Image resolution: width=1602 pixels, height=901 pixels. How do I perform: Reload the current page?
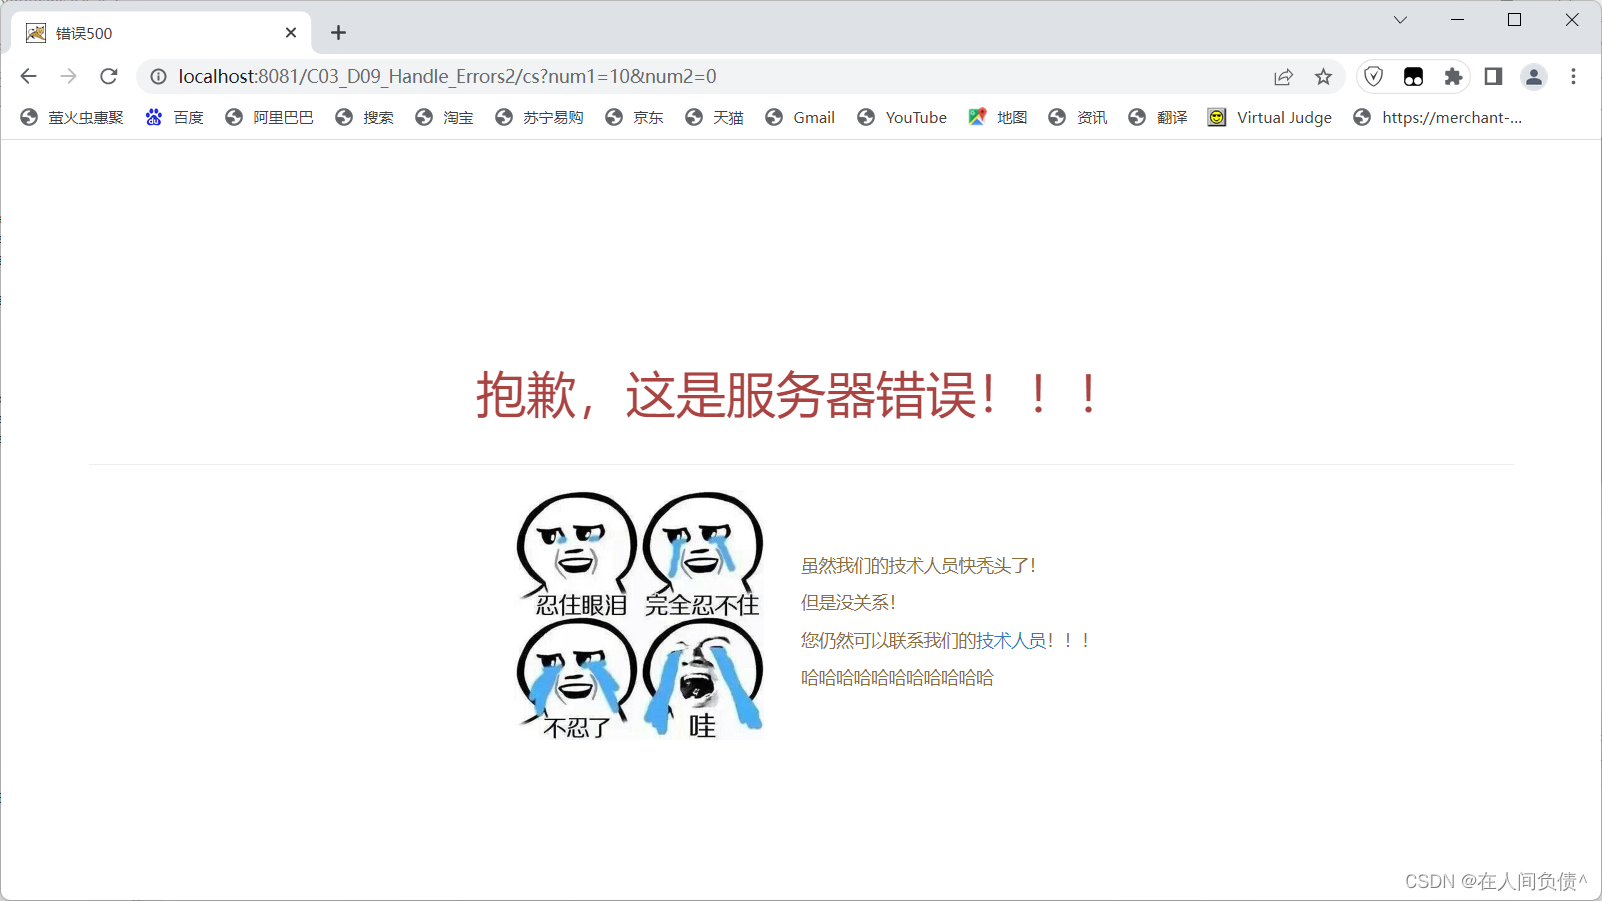click(x=109, y=76)
